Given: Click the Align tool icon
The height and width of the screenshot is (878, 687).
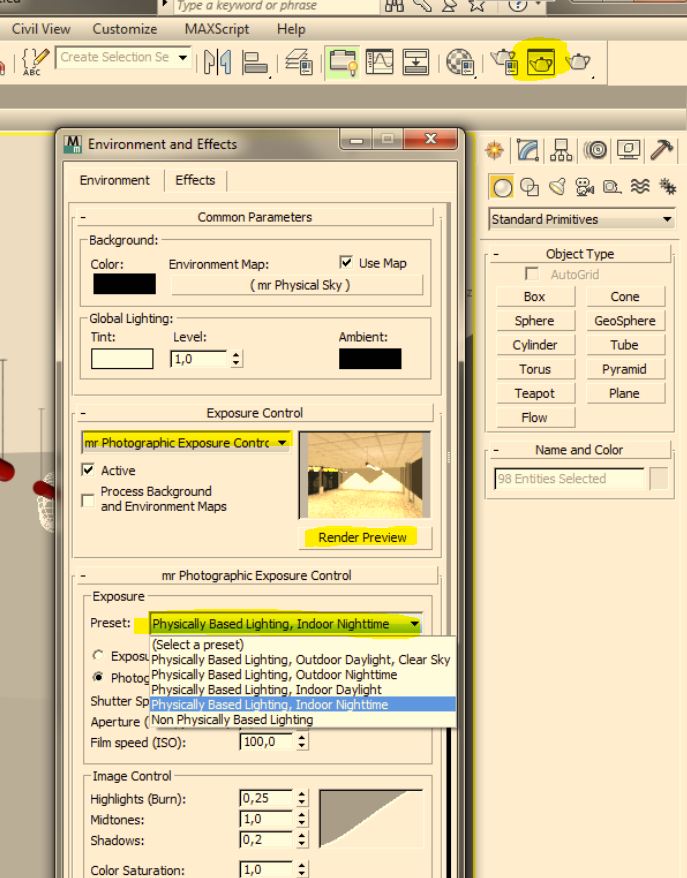Looking at the screenshot, I should [x=255, y=62].
